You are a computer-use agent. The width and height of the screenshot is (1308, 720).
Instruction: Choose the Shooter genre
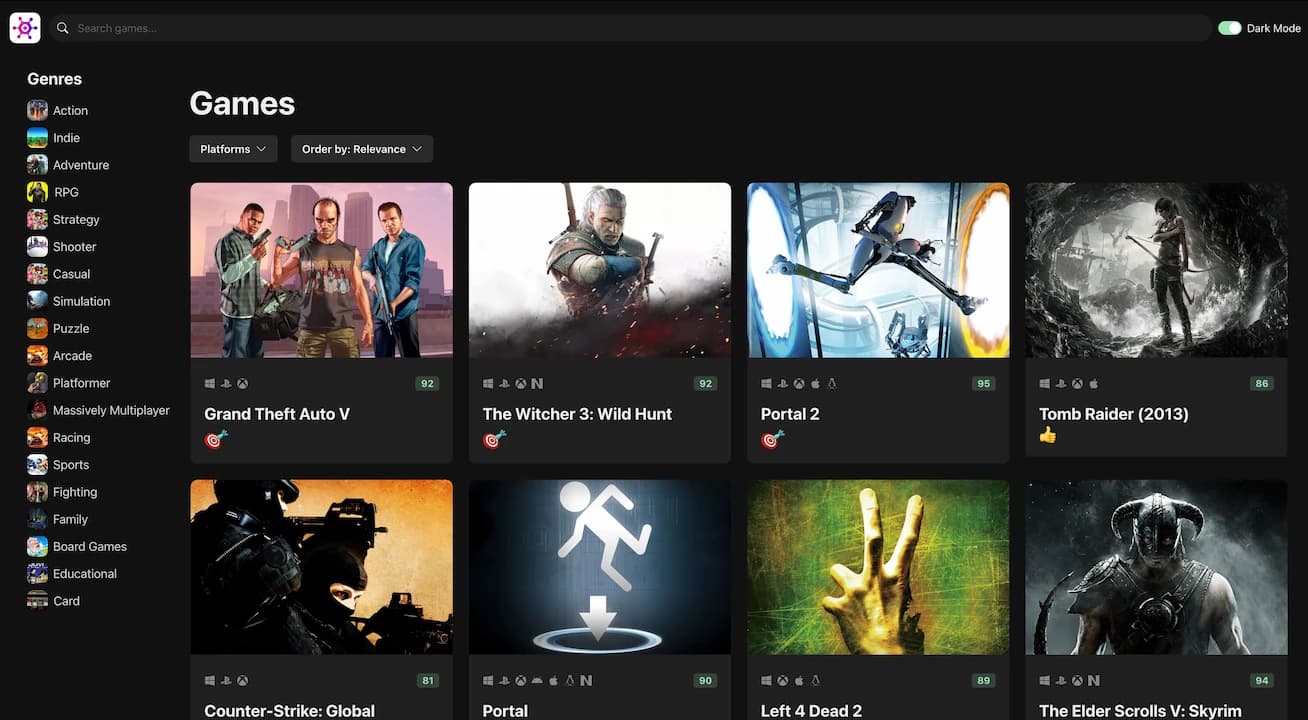(75, 247)
